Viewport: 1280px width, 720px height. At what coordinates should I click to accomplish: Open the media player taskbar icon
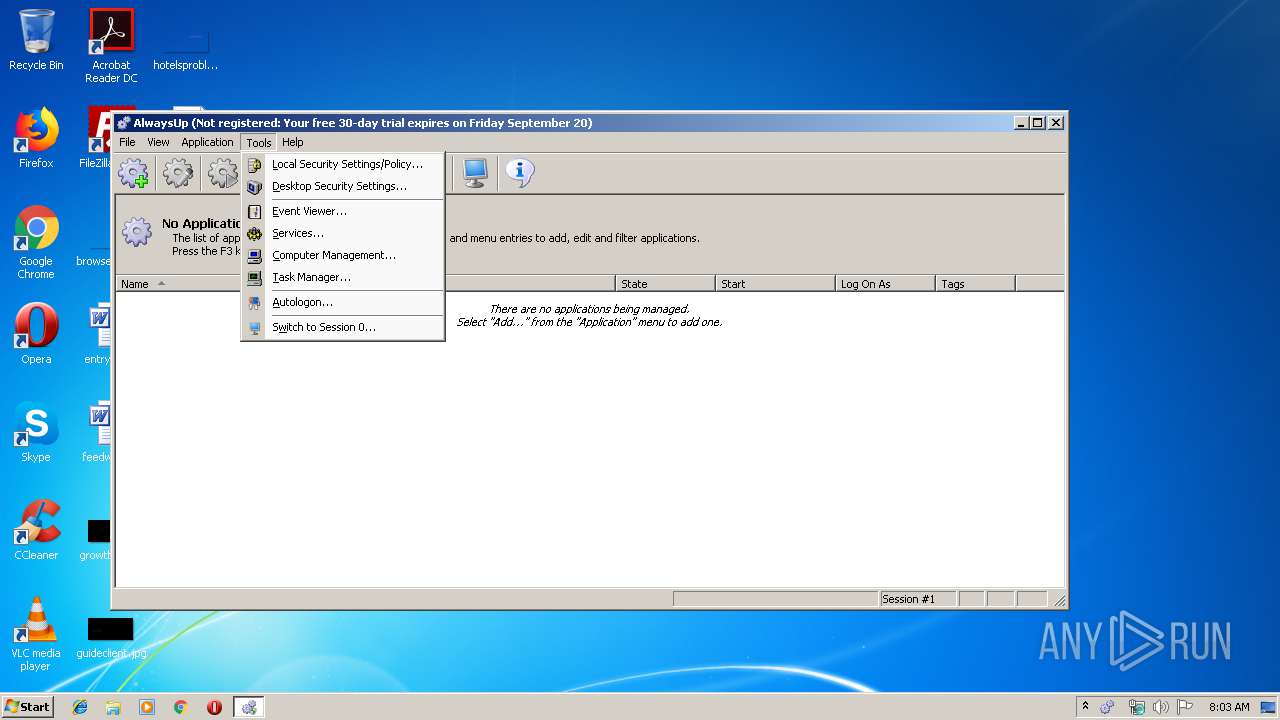pyautogui.click(x=147, y=707)
